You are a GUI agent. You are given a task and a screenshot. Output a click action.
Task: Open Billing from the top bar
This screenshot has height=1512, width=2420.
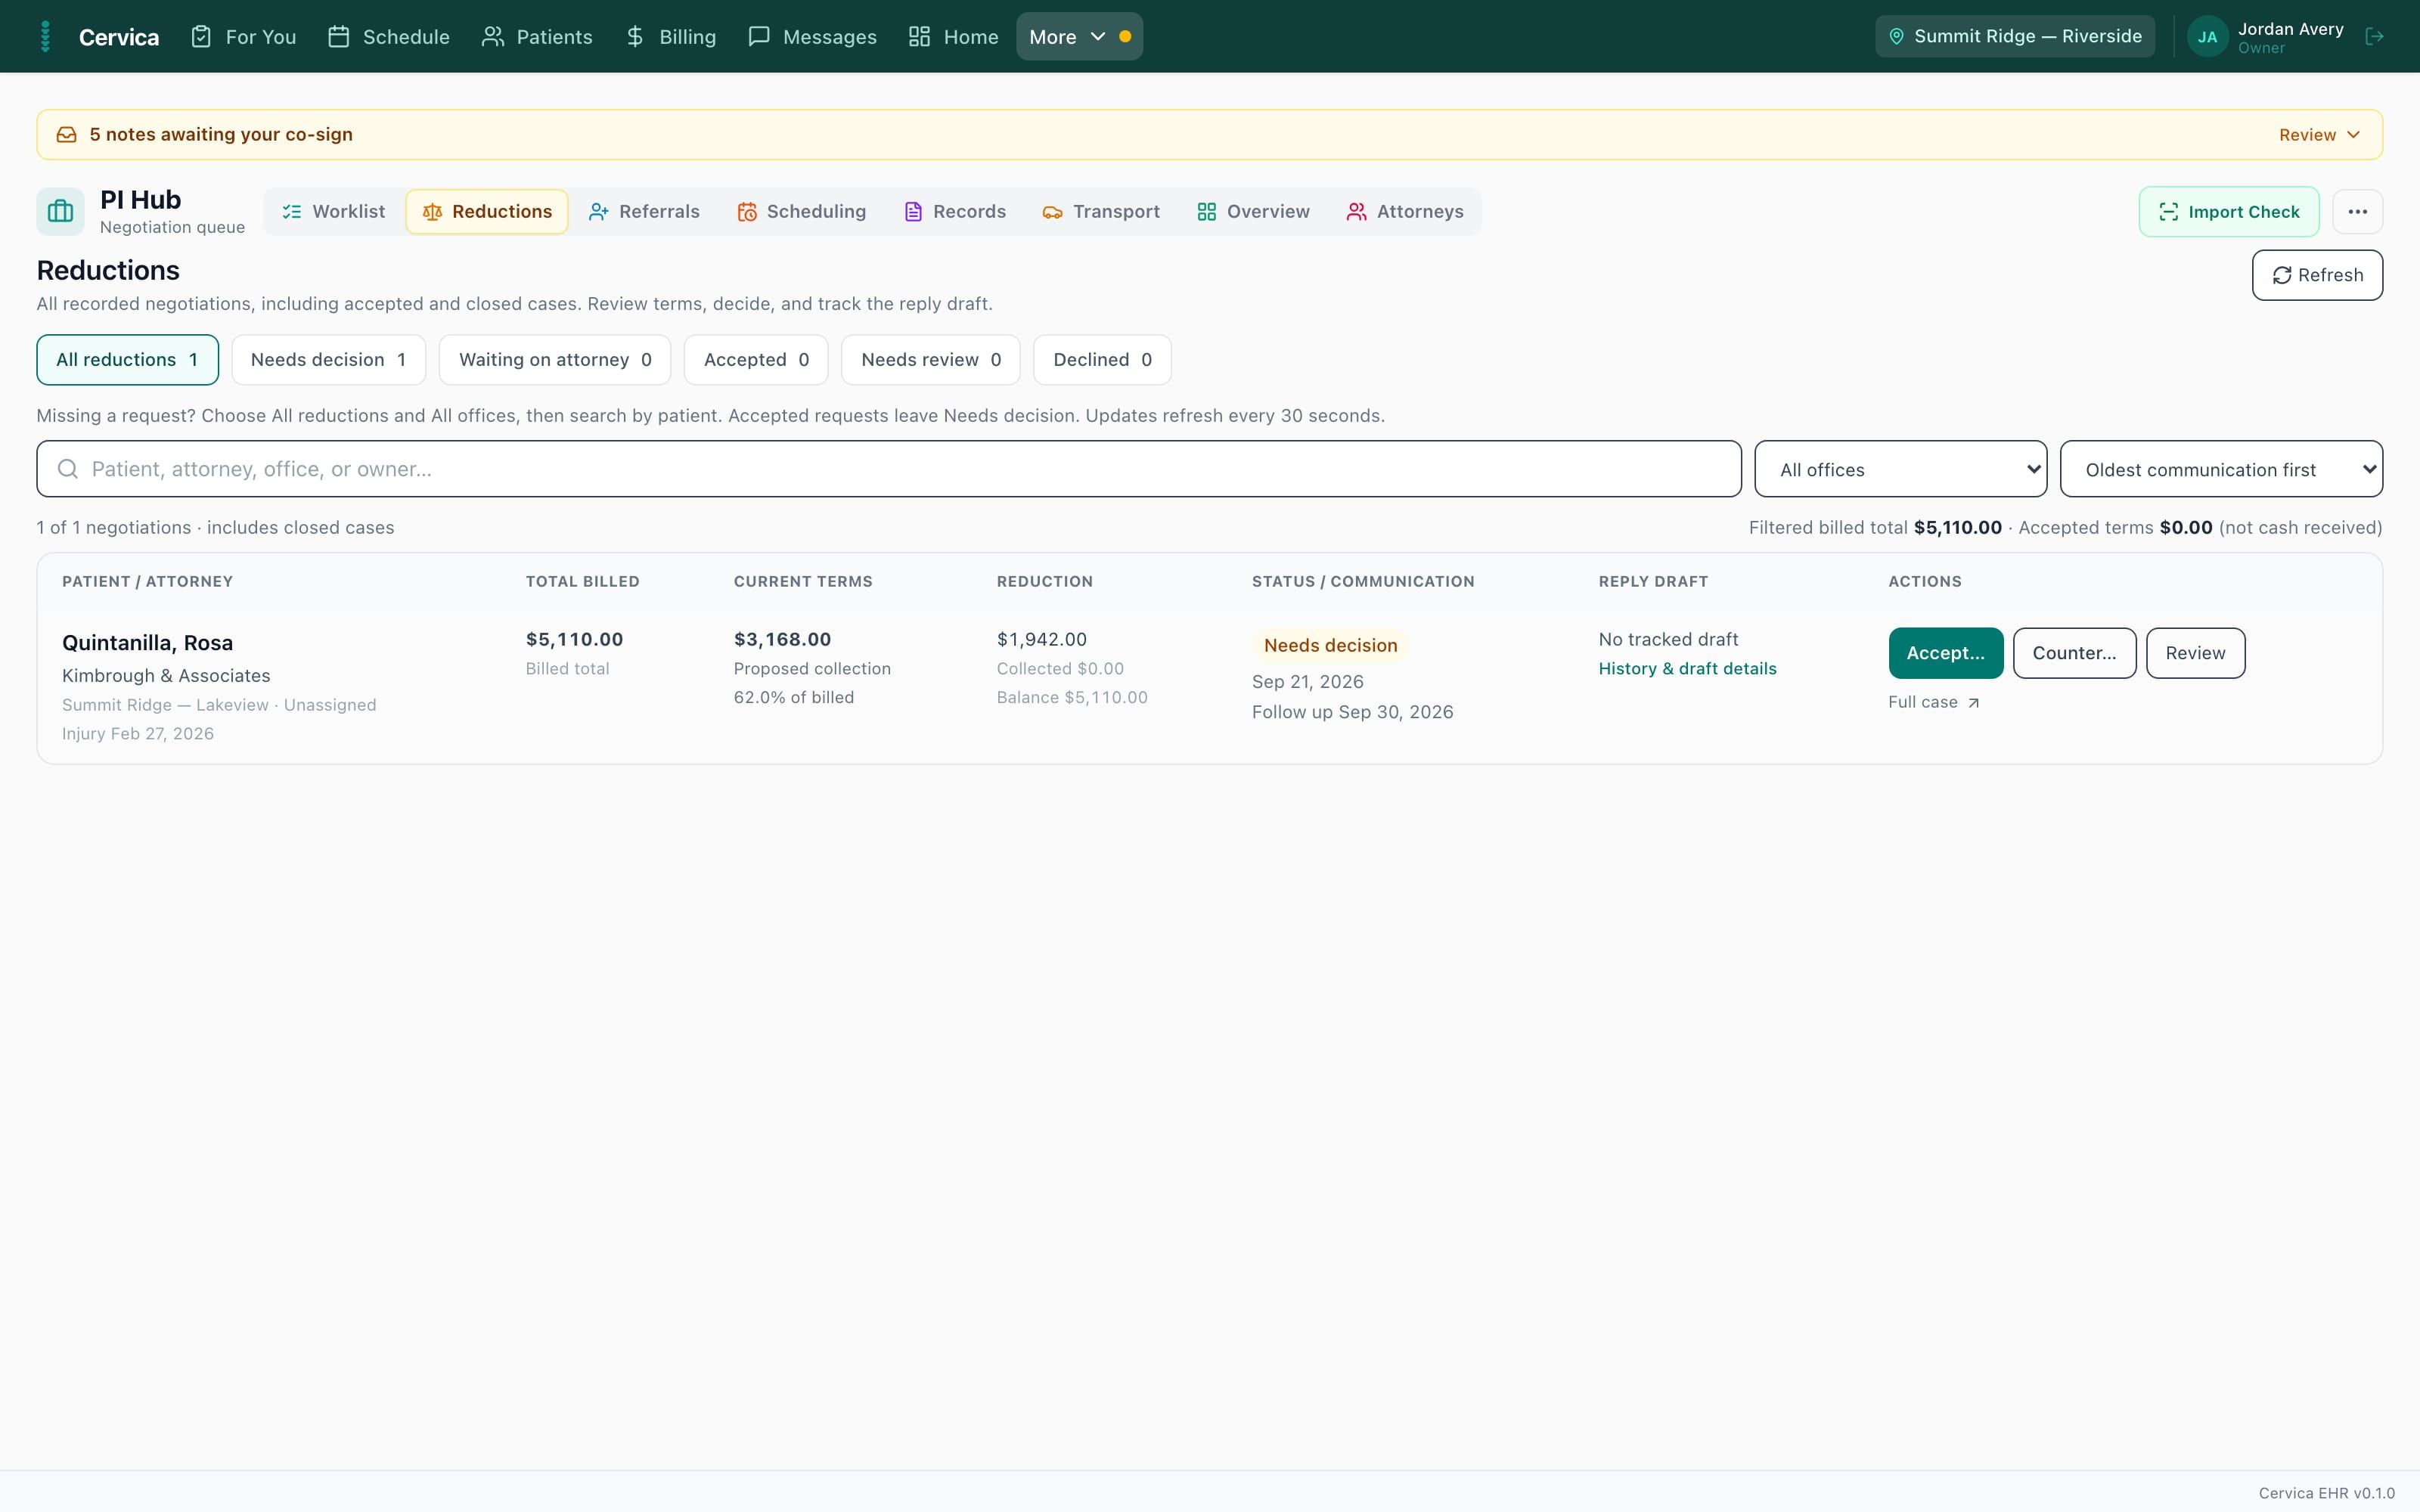(x=671, y=37)
